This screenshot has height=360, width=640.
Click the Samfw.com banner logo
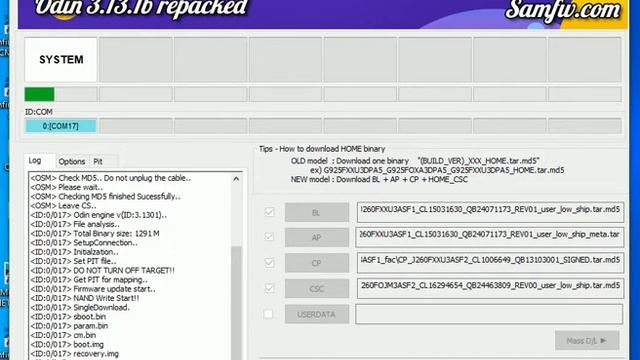[x=562, y=11]
